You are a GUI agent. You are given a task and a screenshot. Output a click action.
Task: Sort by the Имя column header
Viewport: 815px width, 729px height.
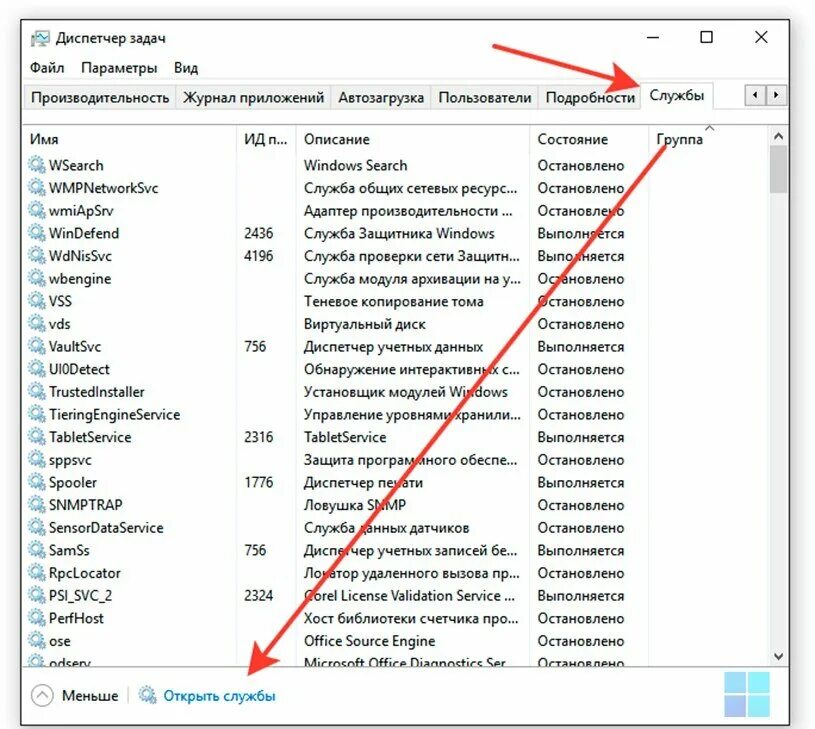pos(130,139)
